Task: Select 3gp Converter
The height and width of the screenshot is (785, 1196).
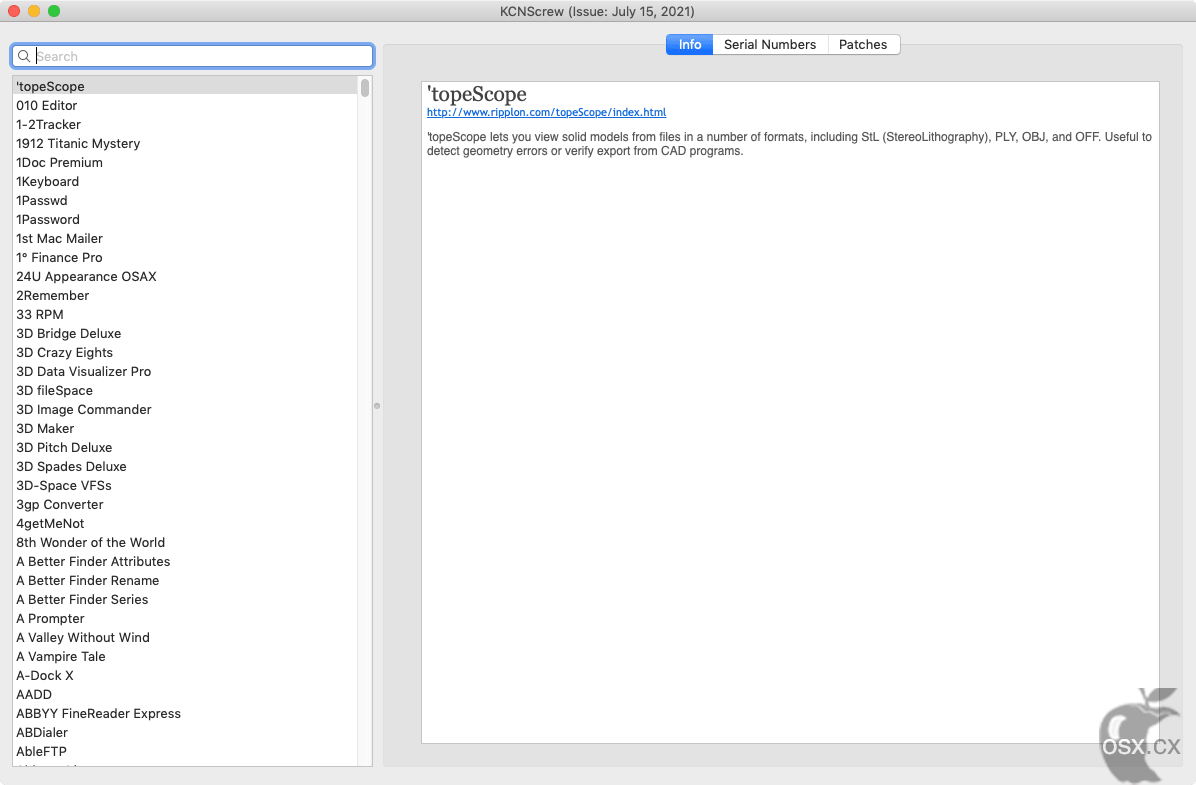Action: tap(185, 504)
